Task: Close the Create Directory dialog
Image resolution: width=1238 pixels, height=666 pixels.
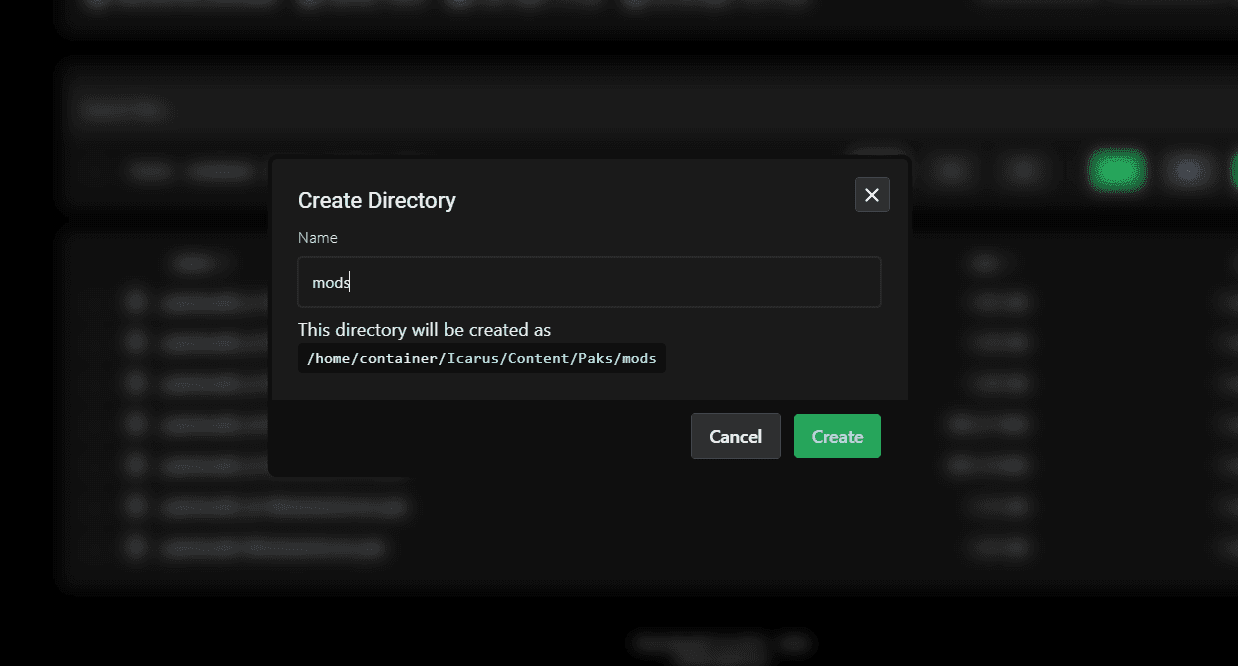Action: click(x=871, y=194)
